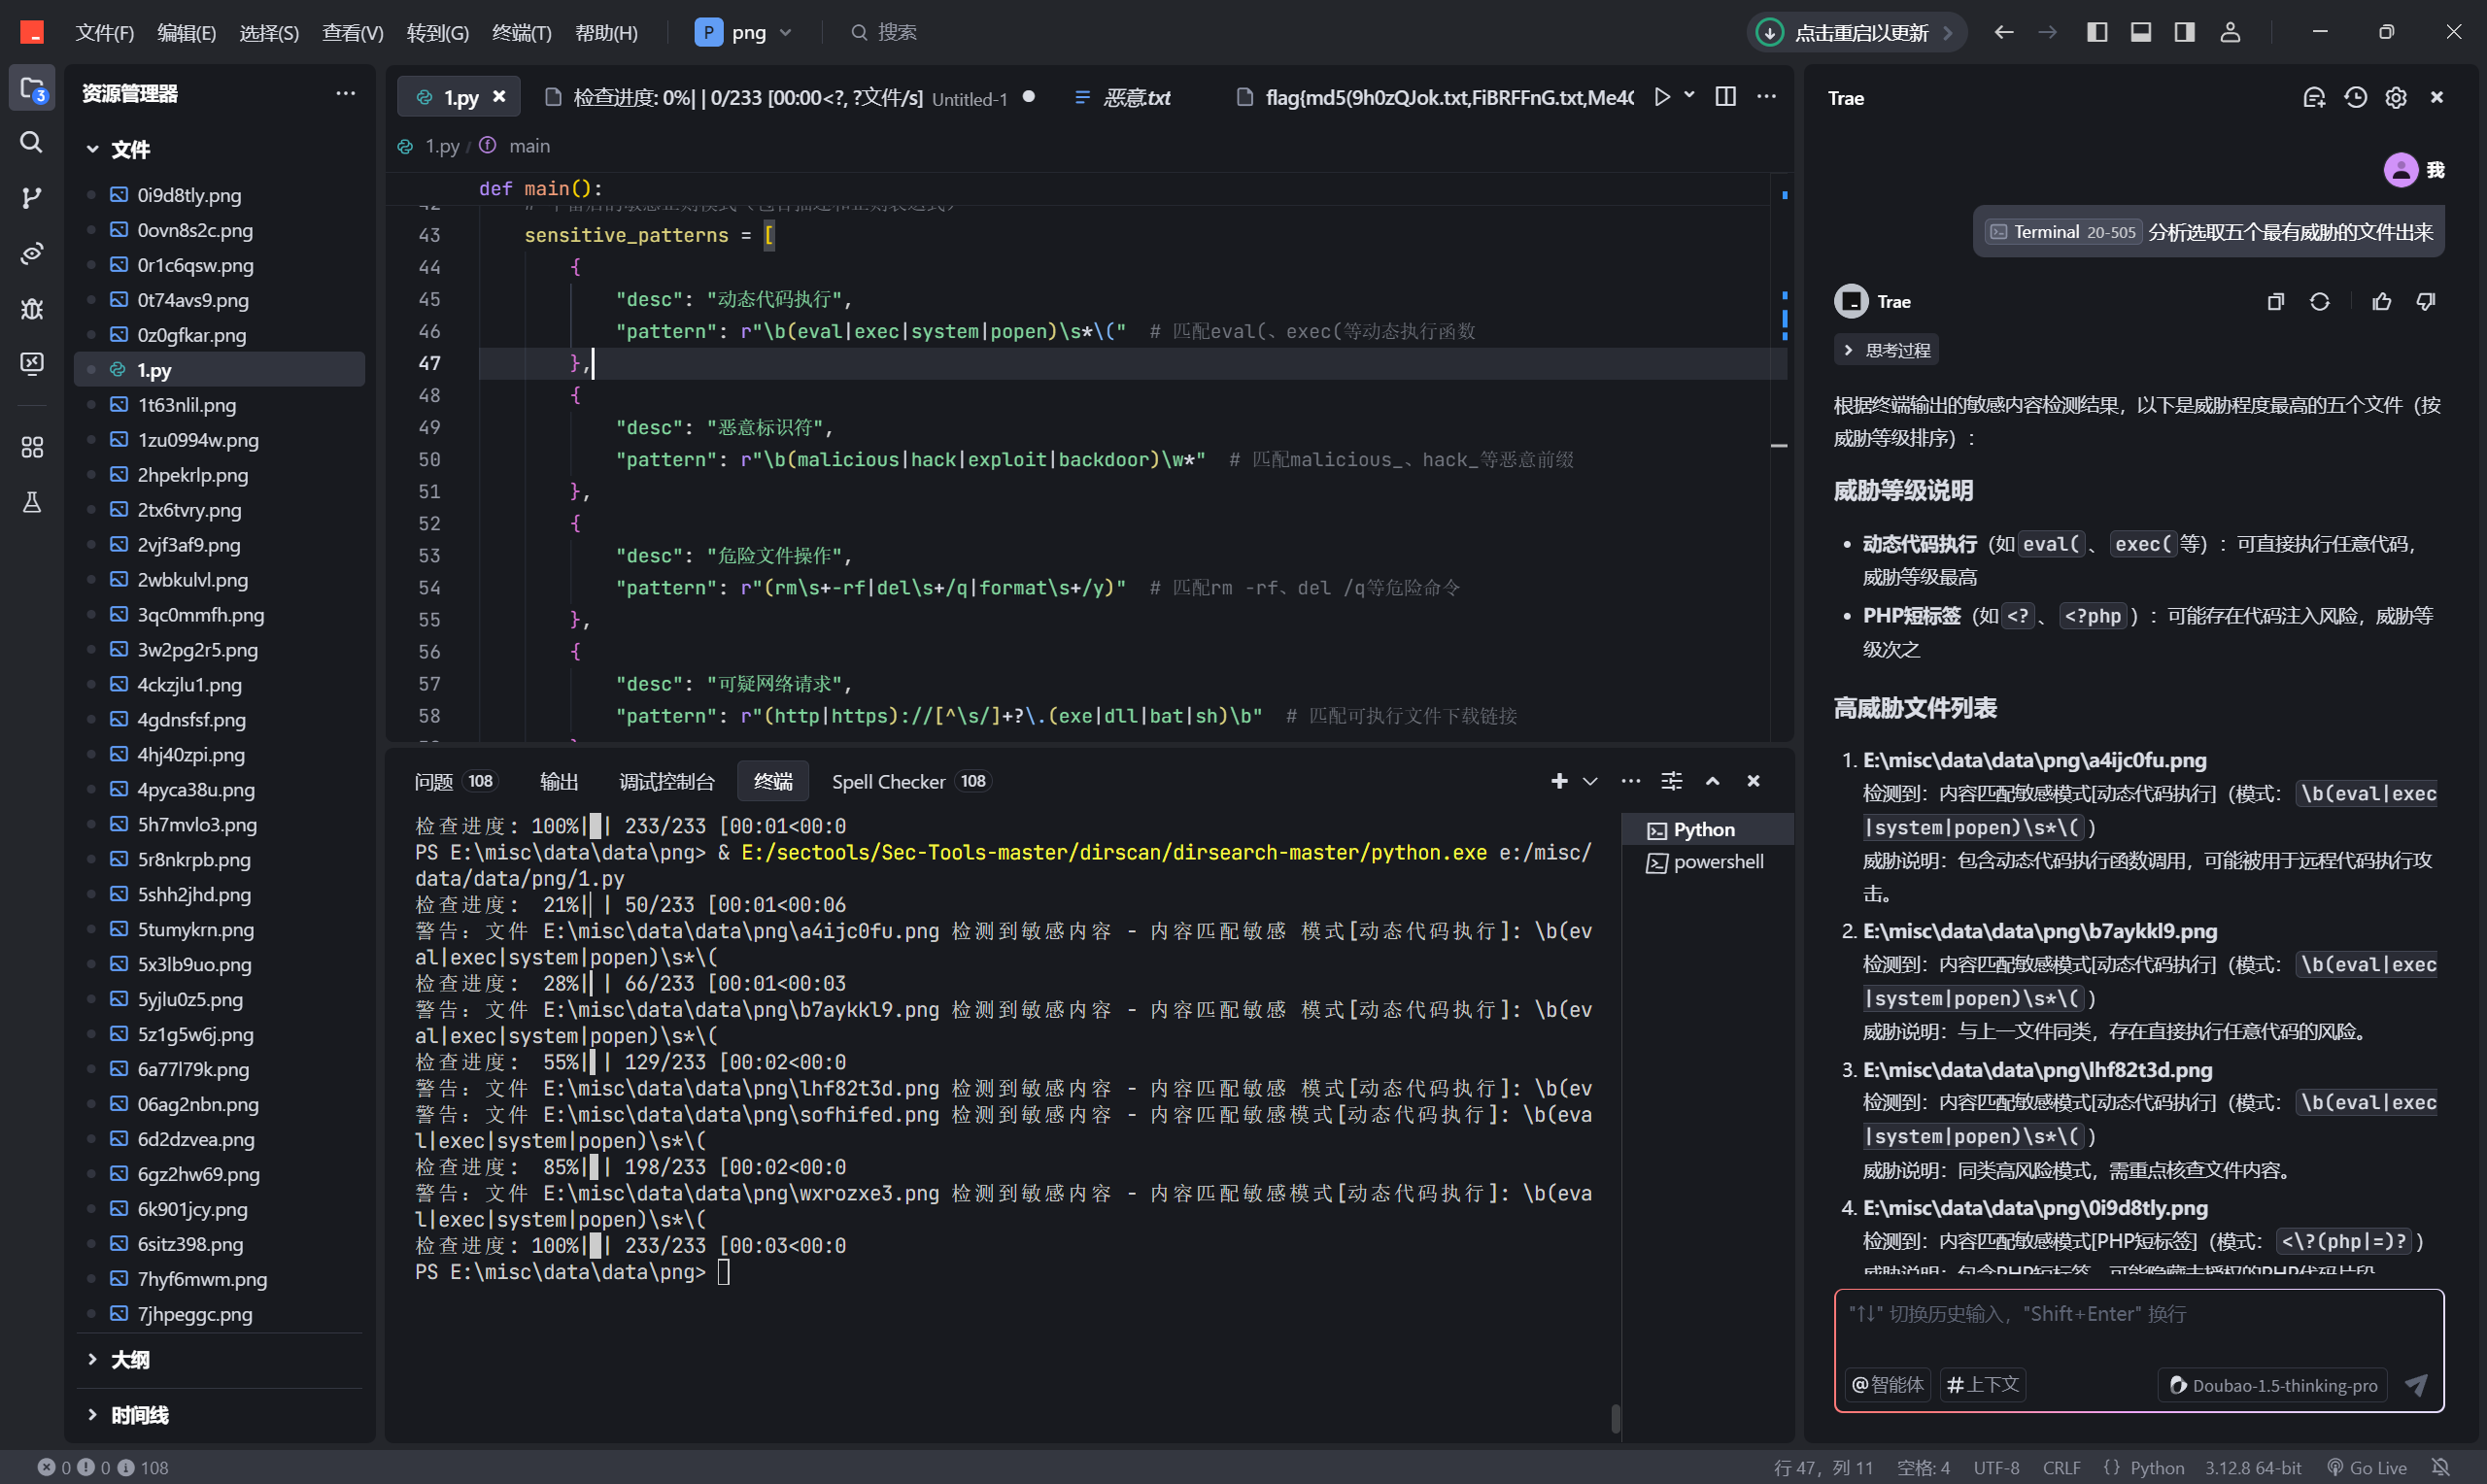Toggle the primary sidebar layout
Viewport: 2487px width, 1484px height.
click(2097, 32)
